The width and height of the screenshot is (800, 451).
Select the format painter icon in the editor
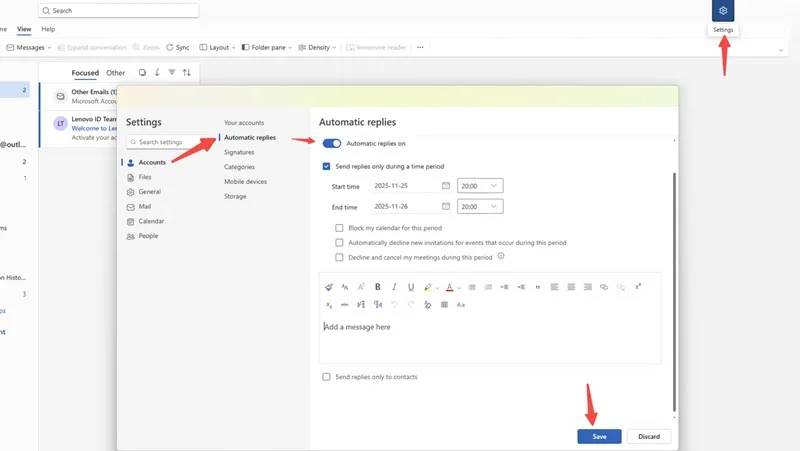[x=329, y=287]
